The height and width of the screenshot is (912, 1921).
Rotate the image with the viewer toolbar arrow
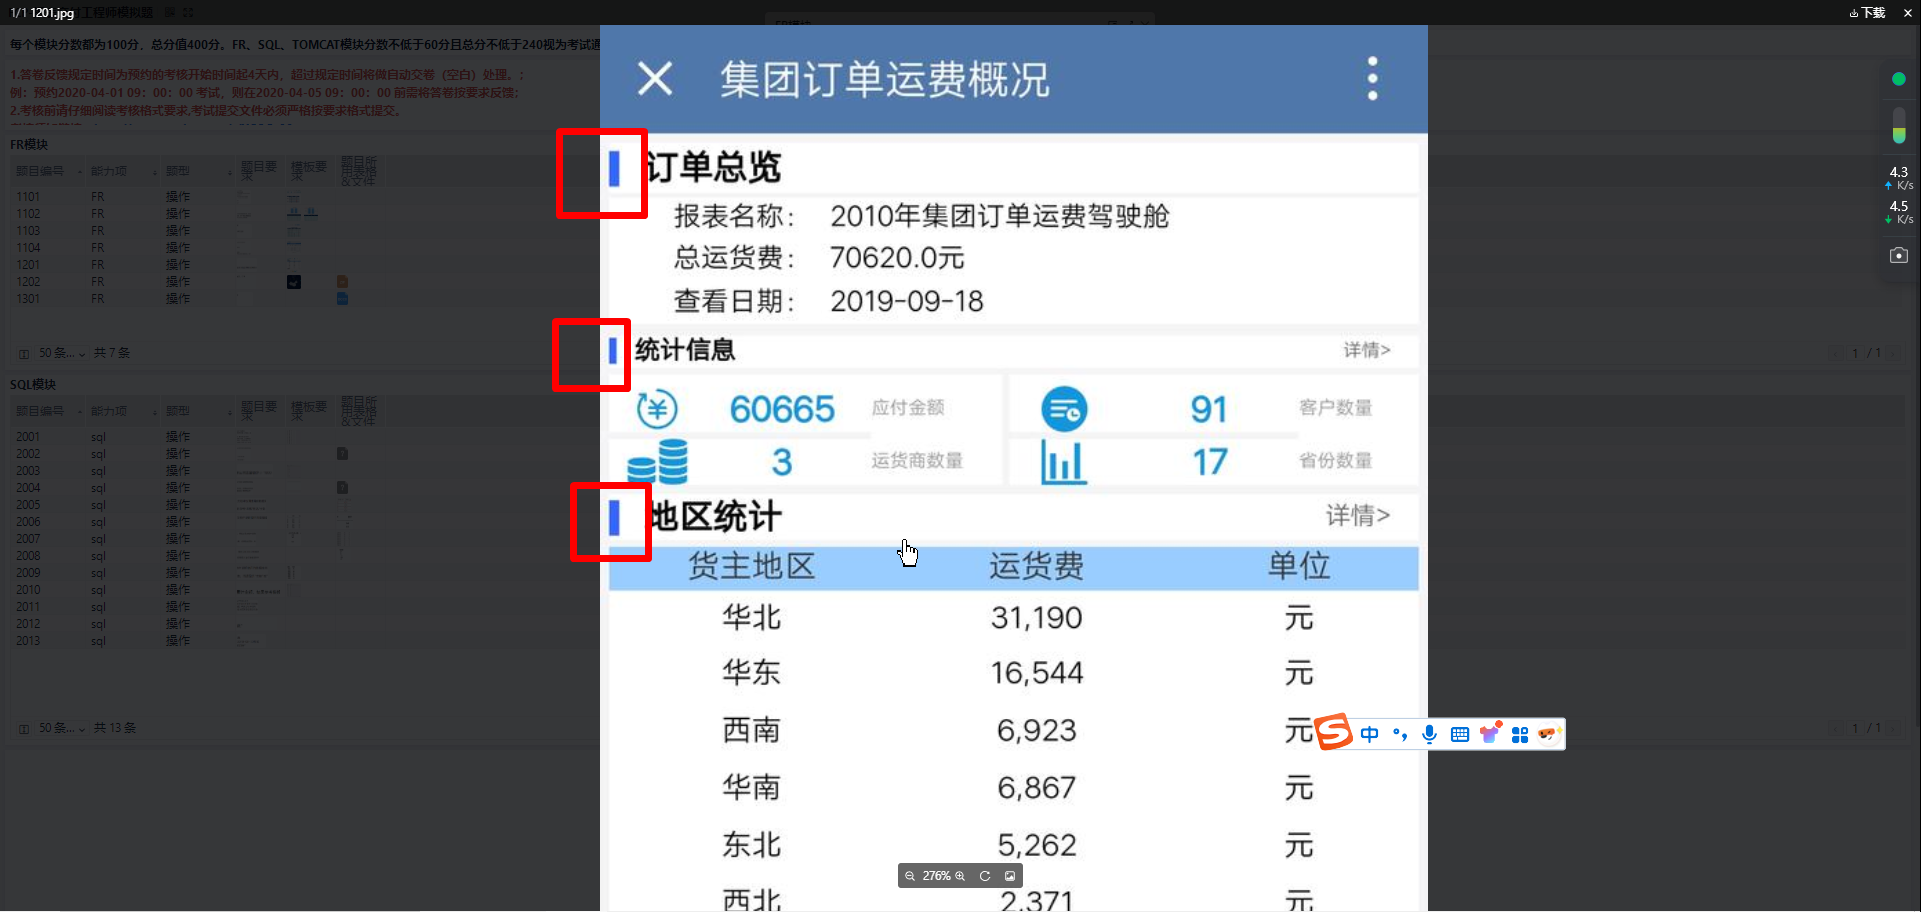[985, 876]
